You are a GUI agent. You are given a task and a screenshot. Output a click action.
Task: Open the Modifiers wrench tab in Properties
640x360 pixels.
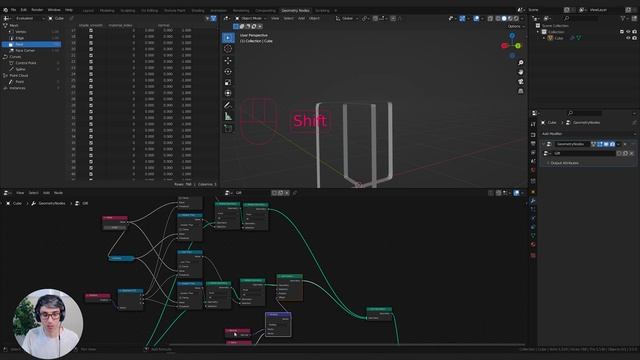pyautogui.click(x=533, y=200)
